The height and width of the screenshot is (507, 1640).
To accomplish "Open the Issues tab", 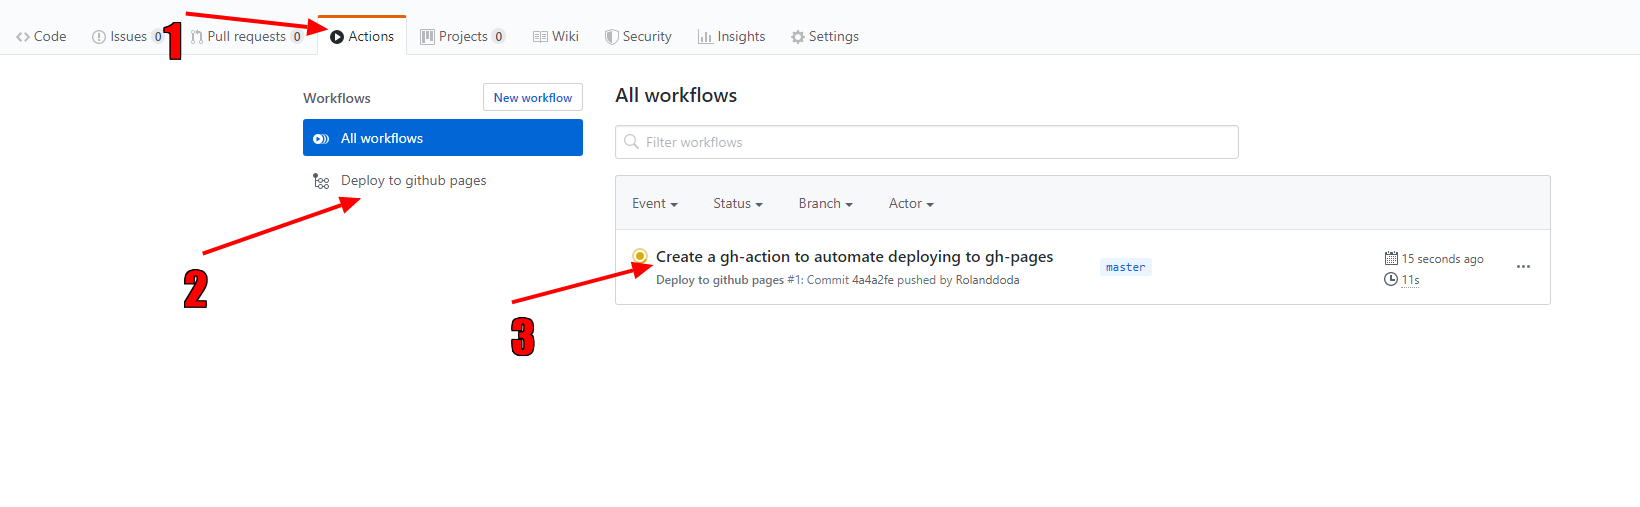I will 127,36.
